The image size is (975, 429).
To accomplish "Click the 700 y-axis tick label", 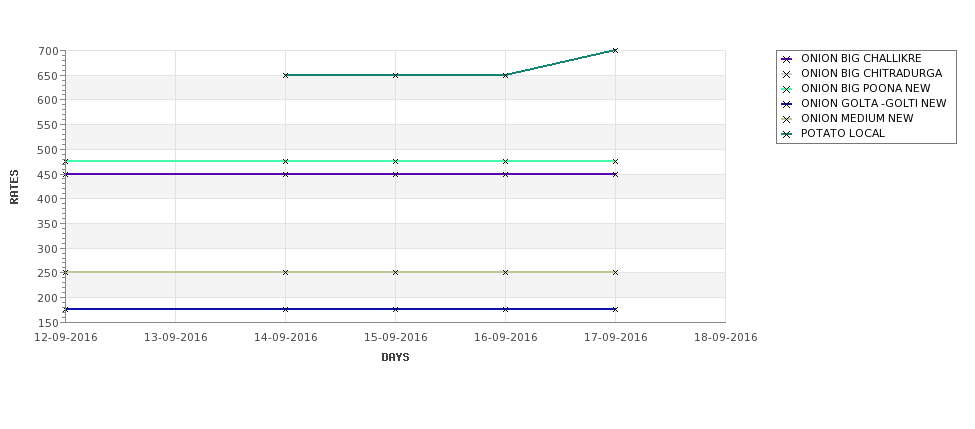I will click(50, 51).
